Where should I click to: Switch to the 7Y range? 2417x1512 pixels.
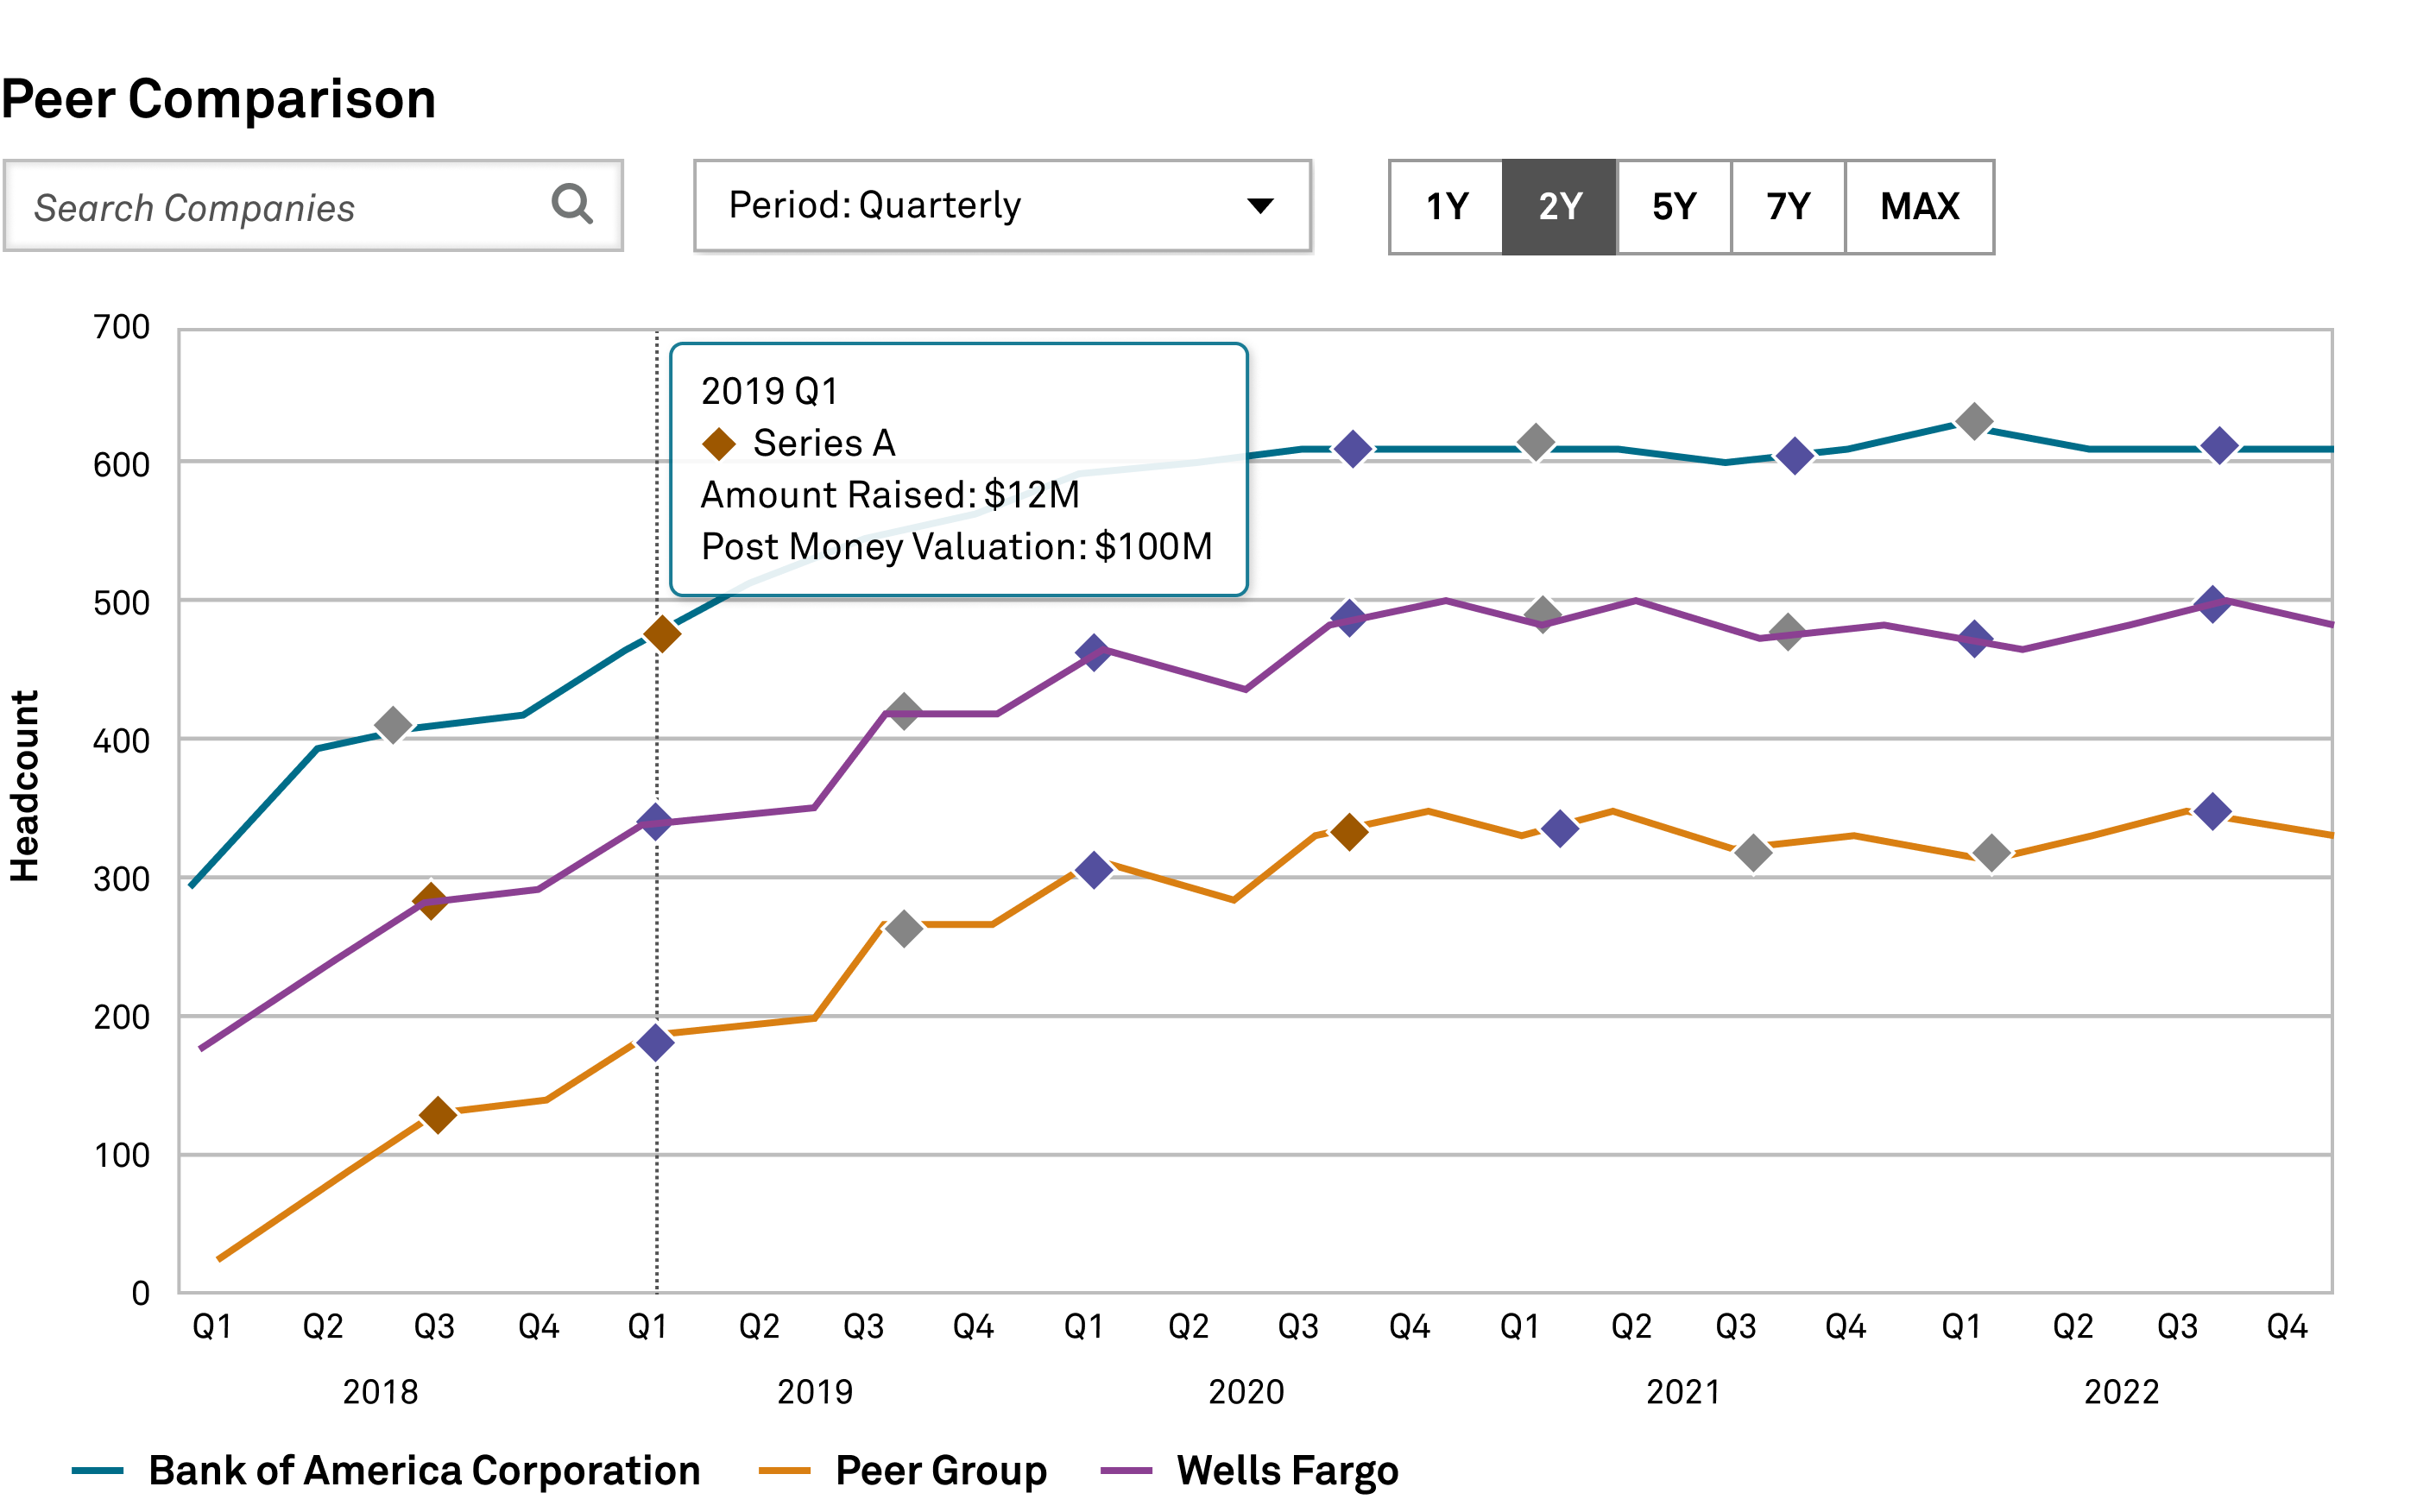point(1788,207)
